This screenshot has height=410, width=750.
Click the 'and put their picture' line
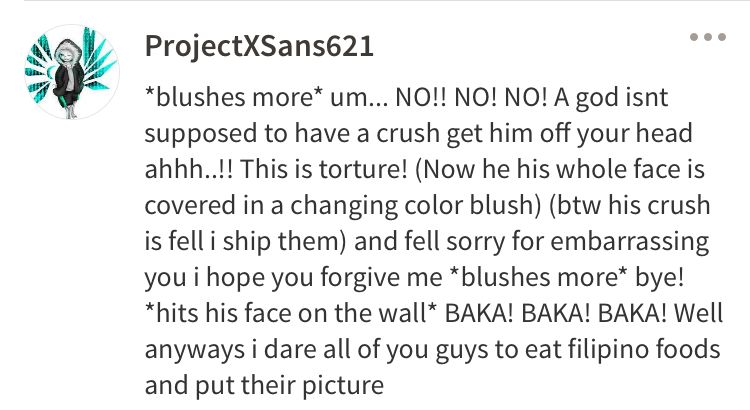pos(264,385)
